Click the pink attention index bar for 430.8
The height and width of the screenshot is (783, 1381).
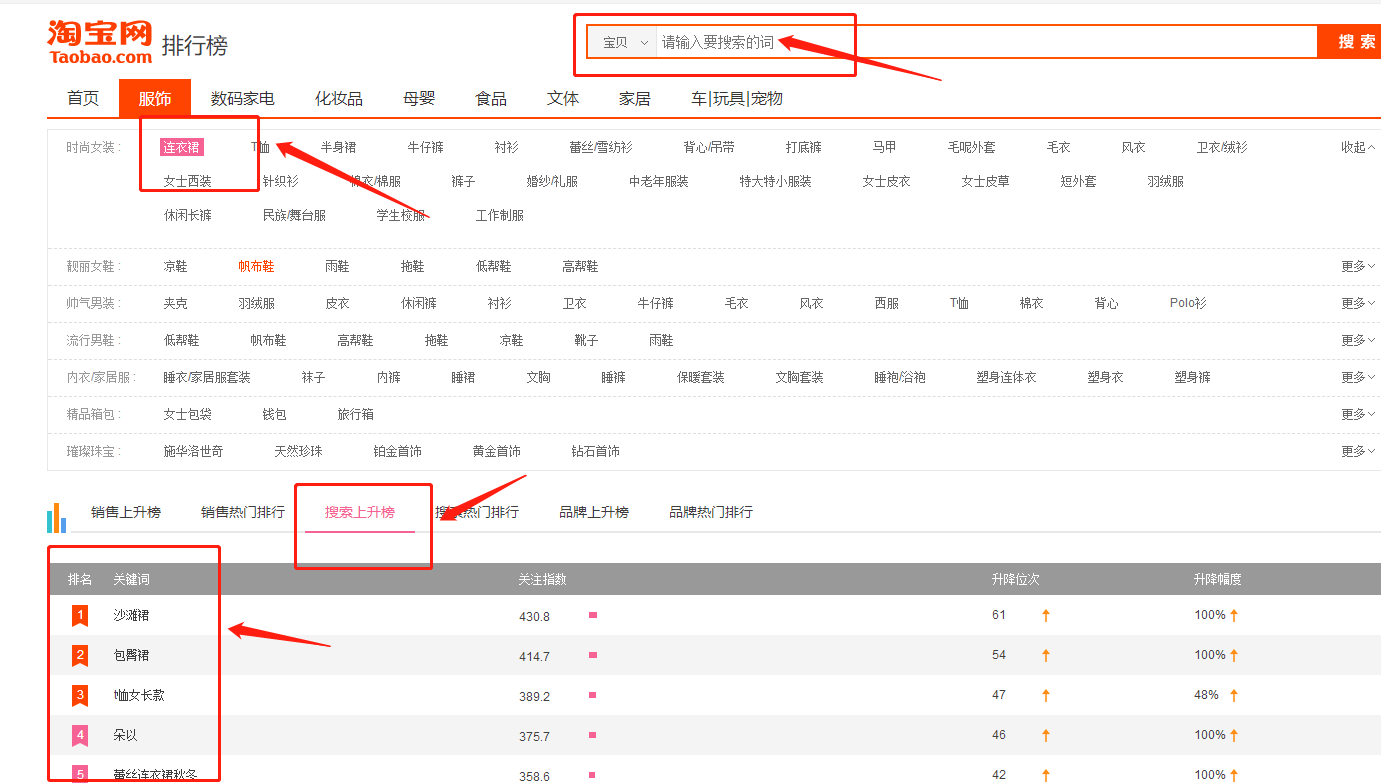tap(593, 615)
